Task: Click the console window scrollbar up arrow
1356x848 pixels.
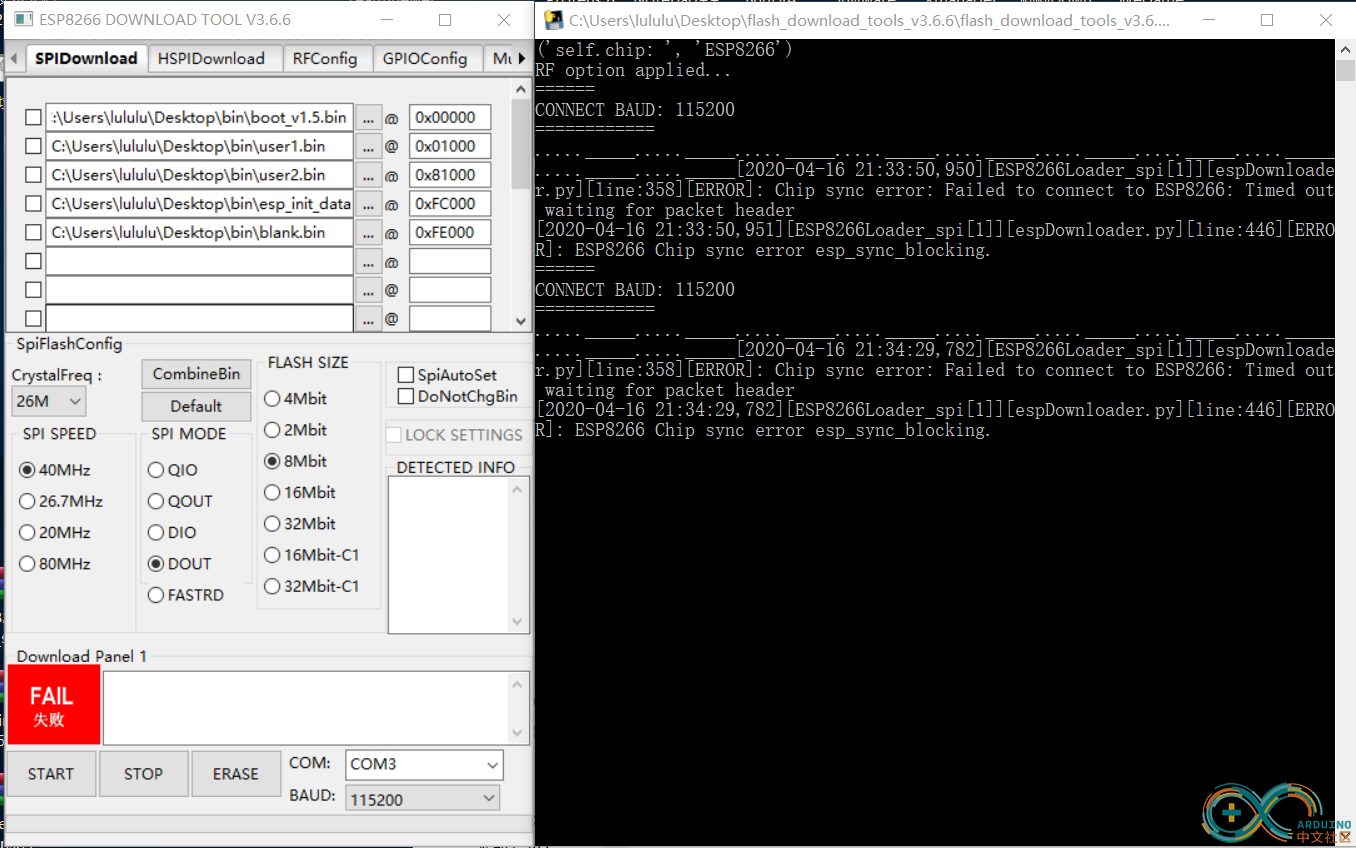Action: pyautogui.click(x=1345, y=50)
